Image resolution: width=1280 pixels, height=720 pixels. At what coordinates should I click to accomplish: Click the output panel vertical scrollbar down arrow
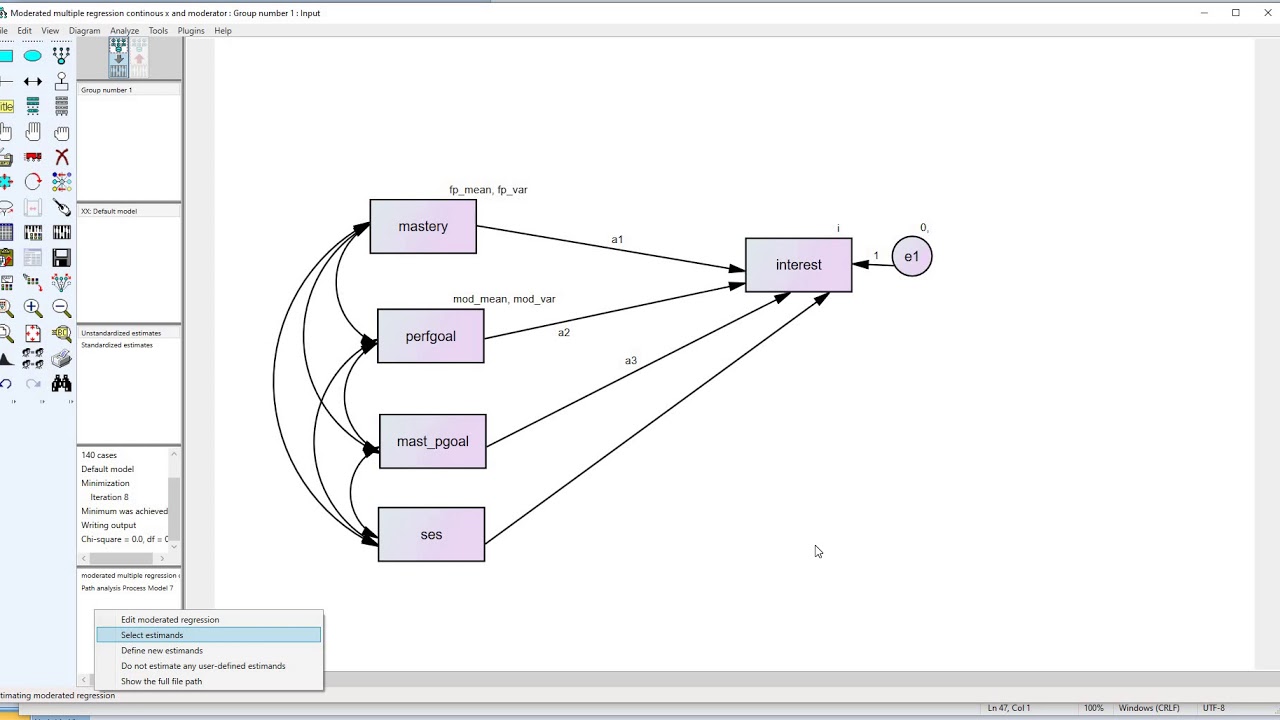(x=174, y=545)
